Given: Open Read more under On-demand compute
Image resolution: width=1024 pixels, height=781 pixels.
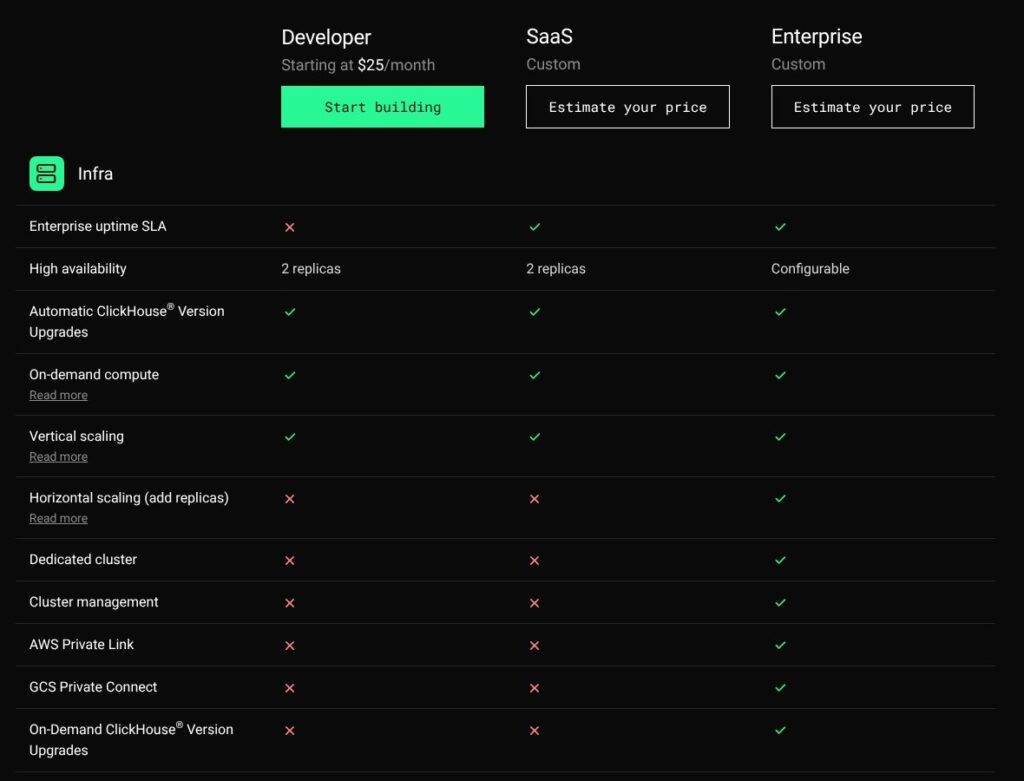Looking at the screenshot, I should [58, 395].
